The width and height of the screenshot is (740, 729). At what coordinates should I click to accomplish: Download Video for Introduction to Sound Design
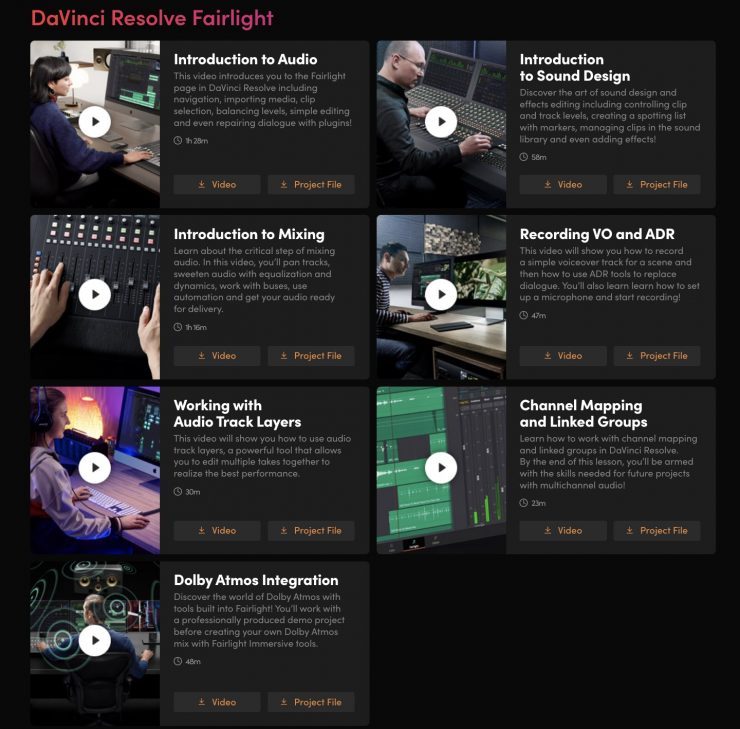click(x=563, y=184)
